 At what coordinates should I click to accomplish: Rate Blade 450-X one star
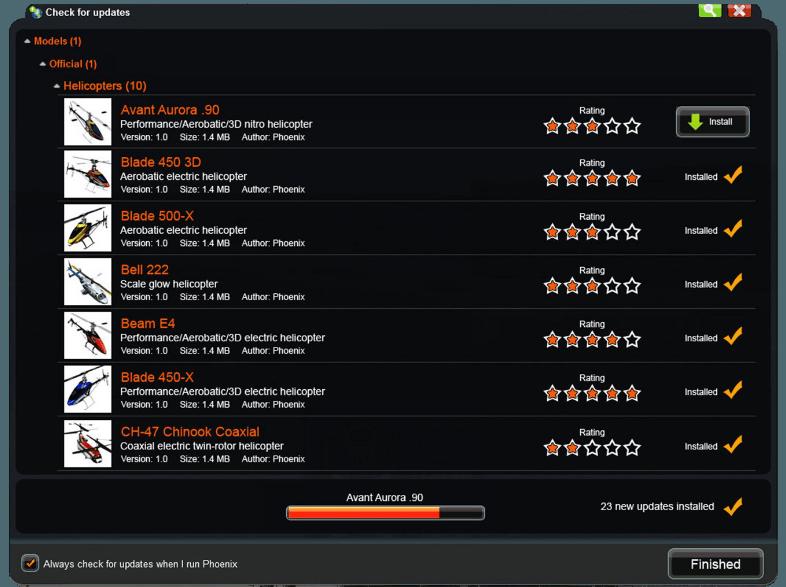click(x=552, y=393)
